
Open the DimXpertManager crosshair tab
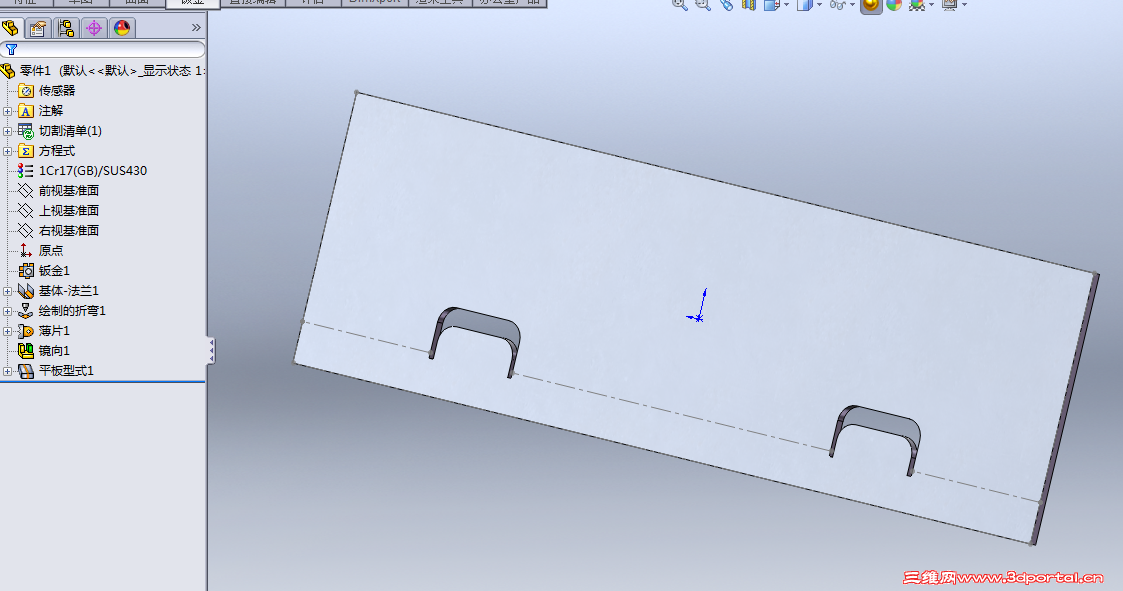94,28
